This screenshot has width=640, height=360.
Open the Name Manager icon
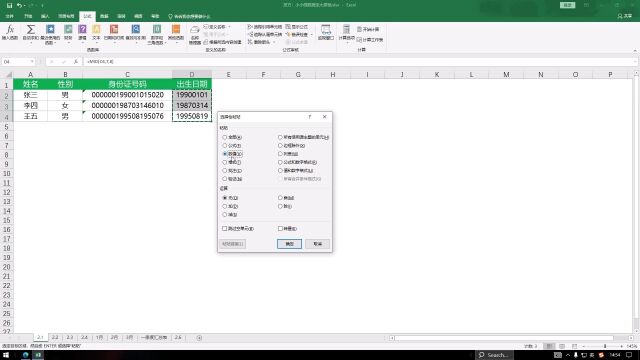[195, 34]
